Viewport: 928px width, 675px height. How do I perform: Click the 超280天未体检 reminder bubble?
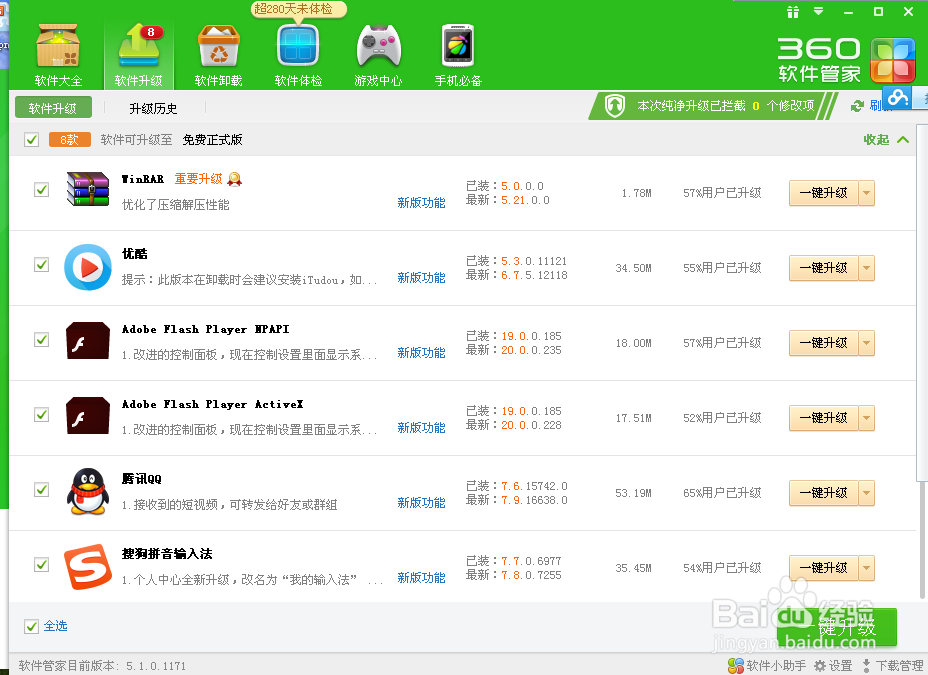pos(298,9)
